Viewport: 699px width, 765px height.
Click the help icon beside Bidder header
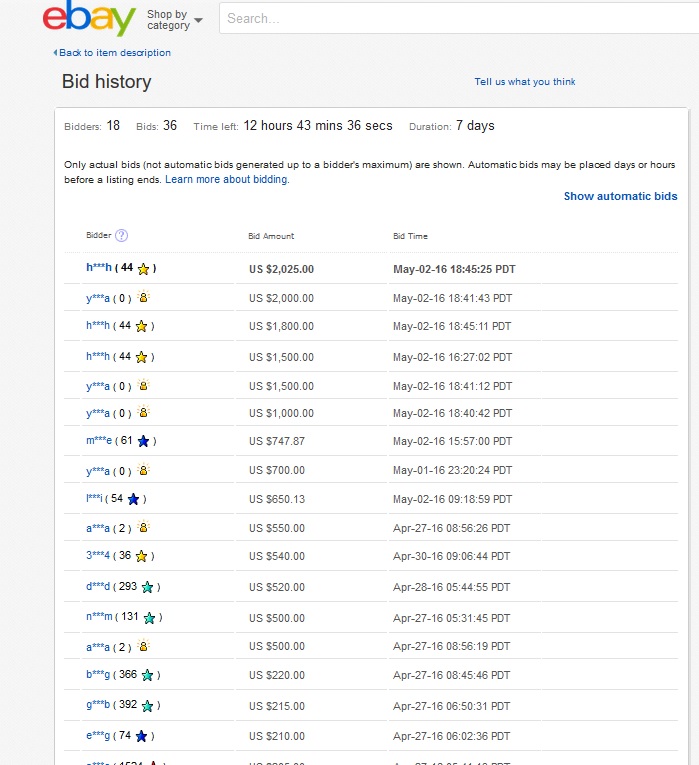122,236
